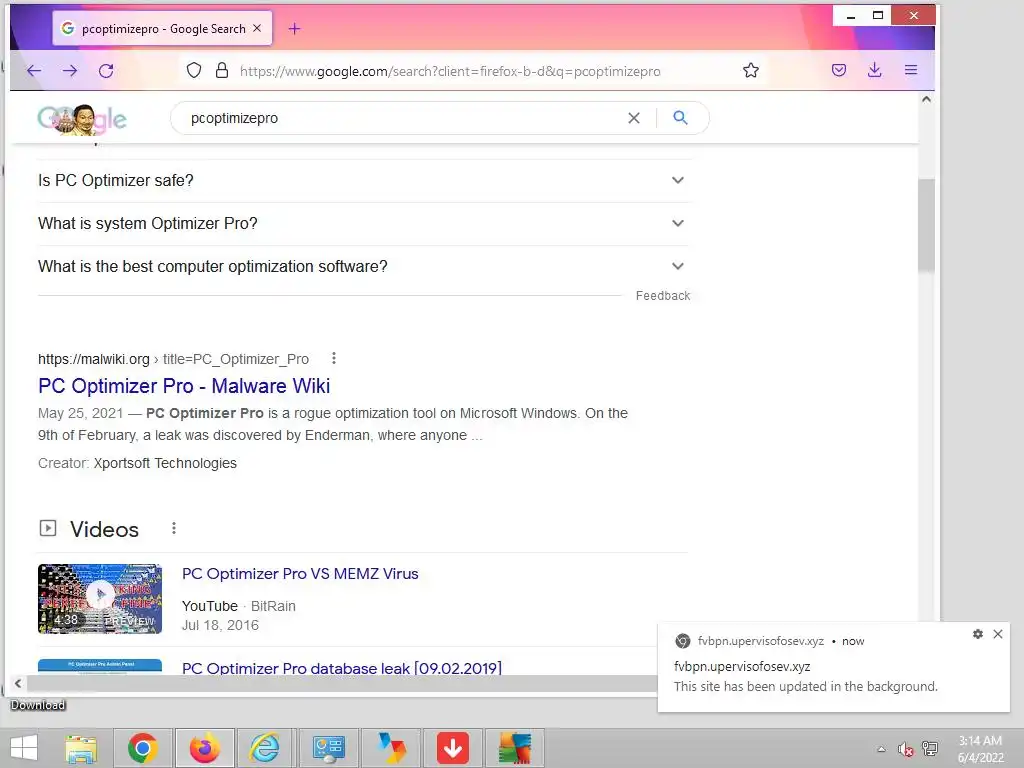Expand "What is system Optimizer Pro?" question
1024x768 pixels.
(x=364, y=223)
